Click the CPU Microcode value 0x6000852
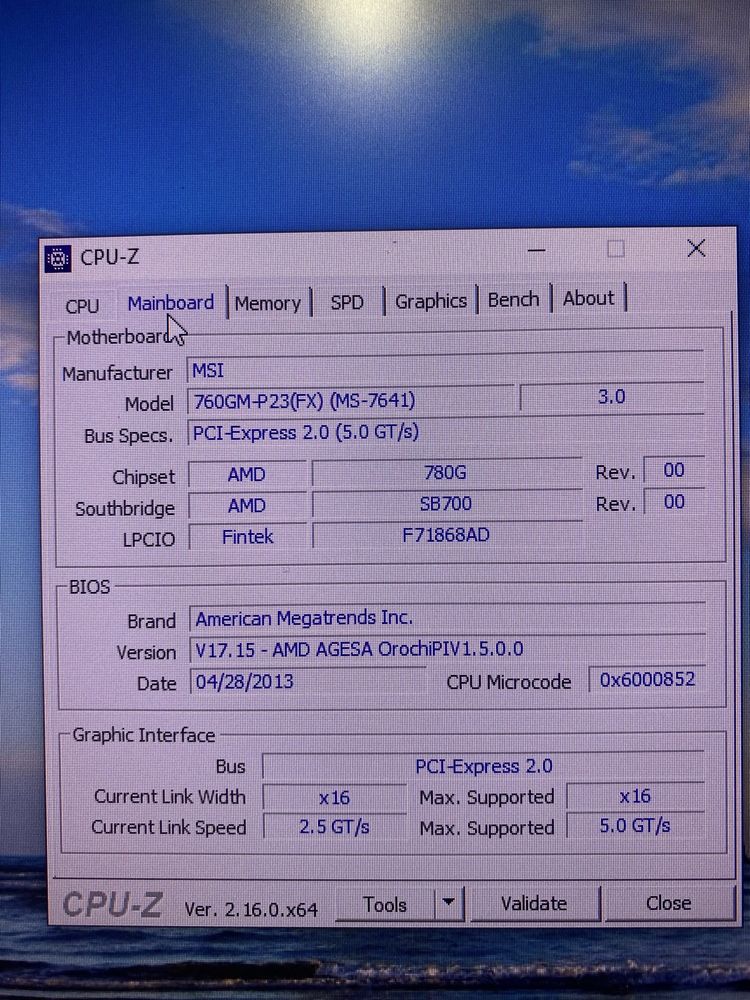 pos(647,679)
